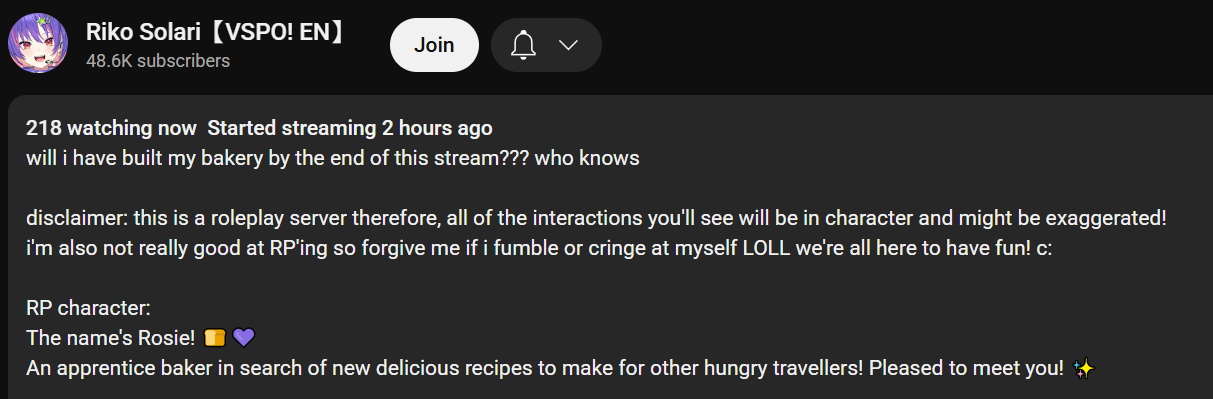
Task: Click the notification bell icon
Action: 524,45
